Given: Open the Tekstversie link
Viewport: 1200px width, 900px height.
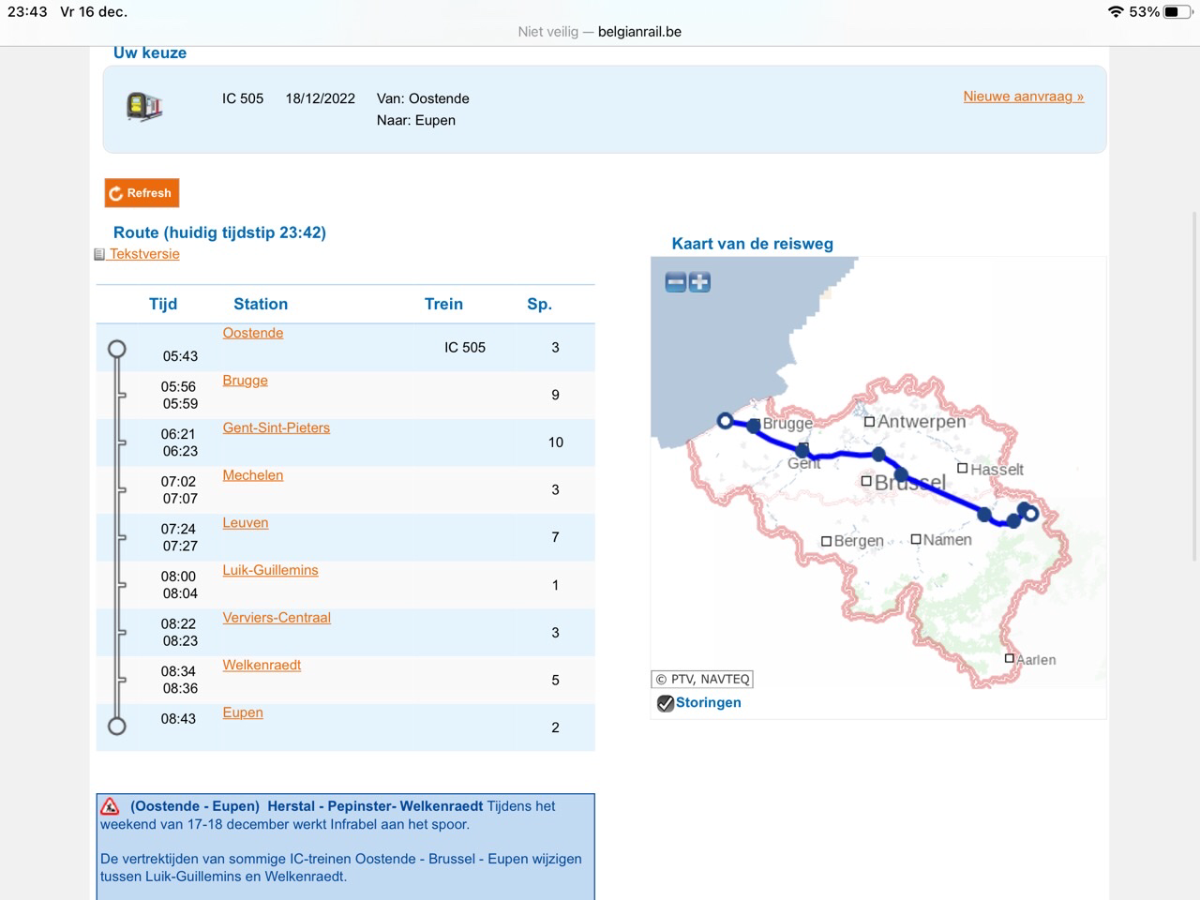Looking at the screenshot, I should coord(145,254).
